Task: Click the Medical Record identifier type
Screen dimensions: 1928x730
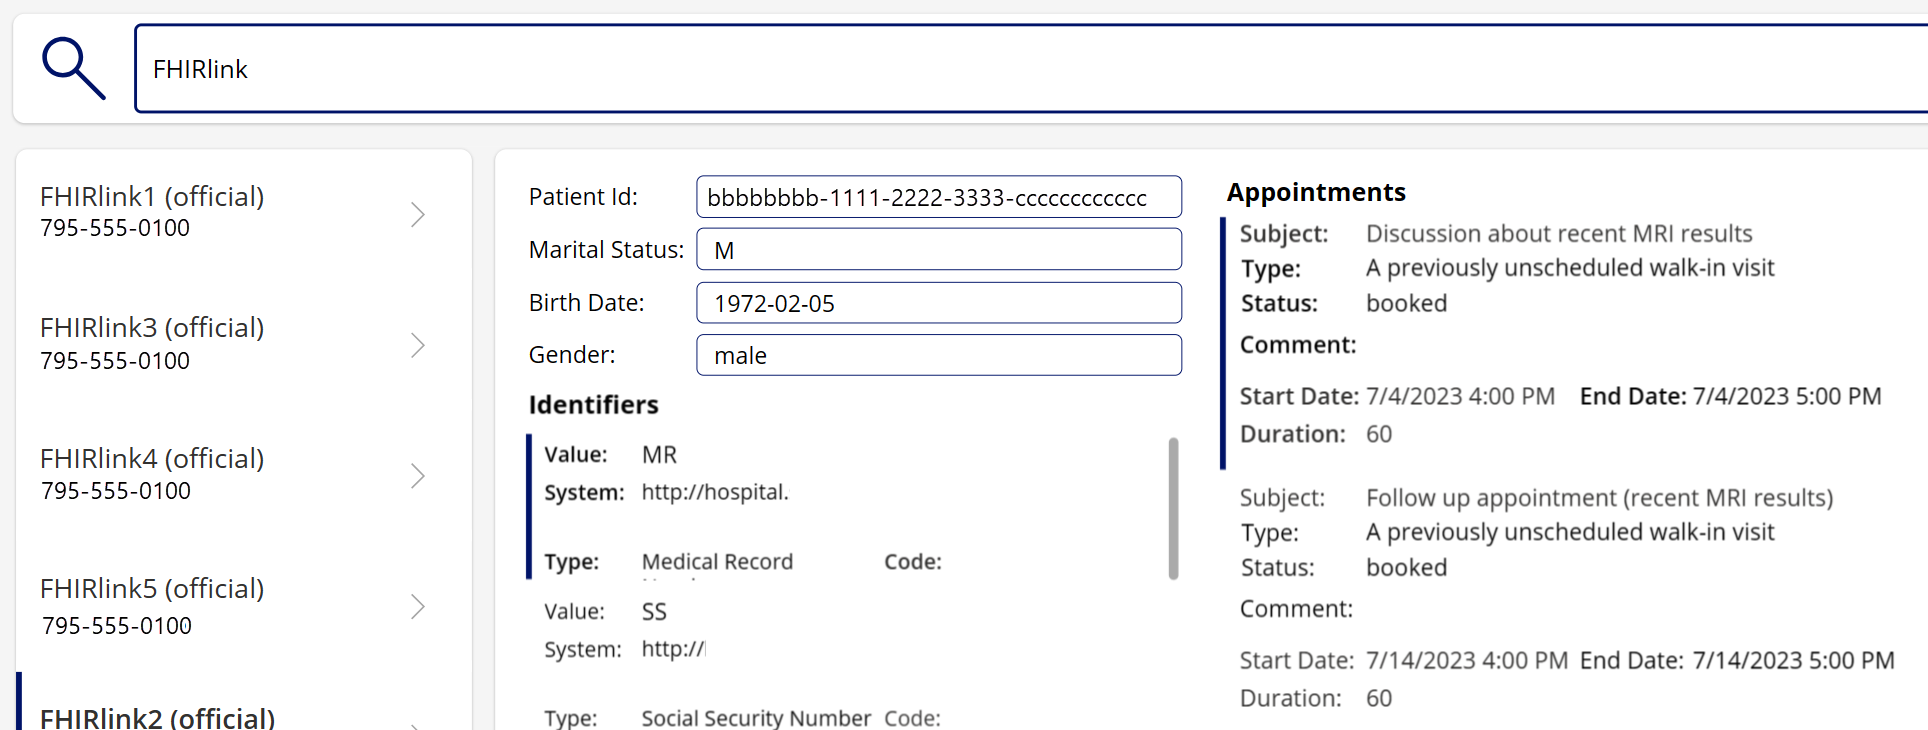Action: [x=717, y=561]
